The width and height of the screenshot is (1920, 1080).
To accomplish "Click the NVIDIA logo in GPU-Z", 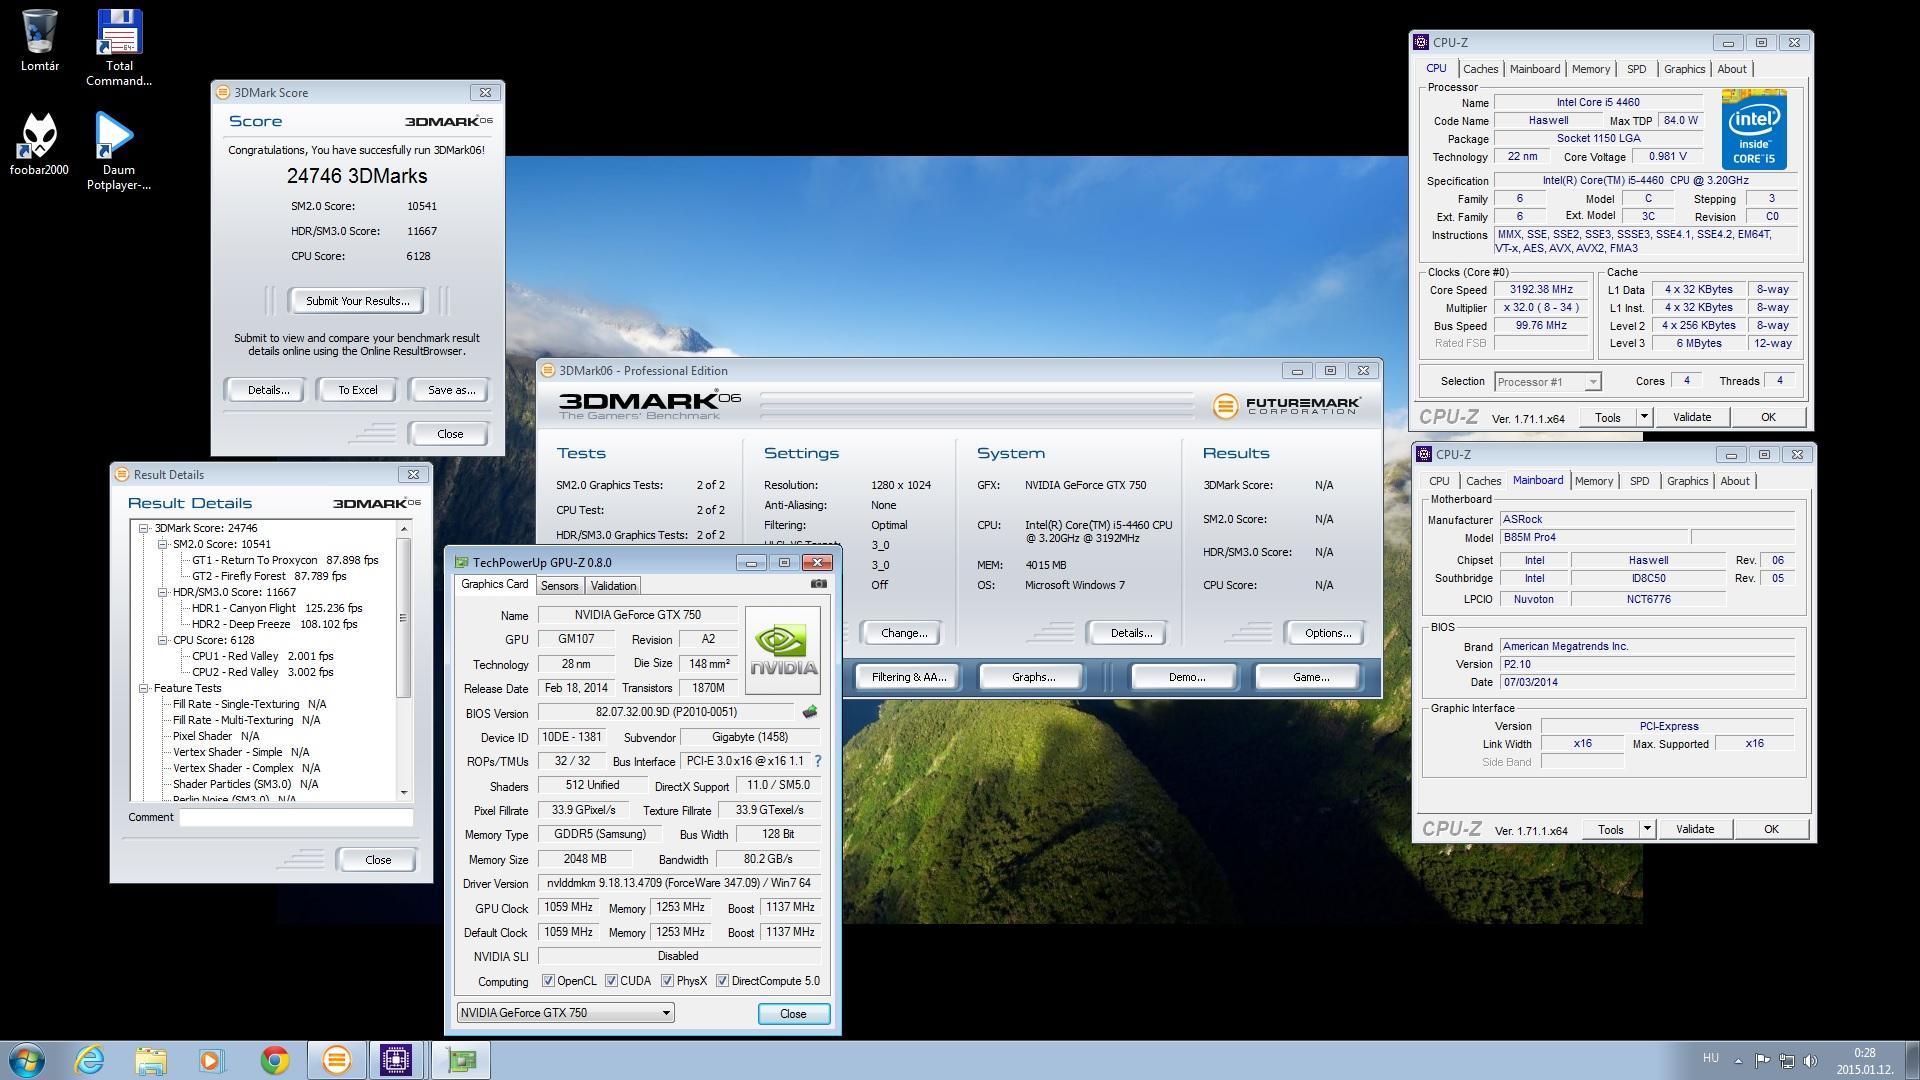I will [x=783, y=650].
